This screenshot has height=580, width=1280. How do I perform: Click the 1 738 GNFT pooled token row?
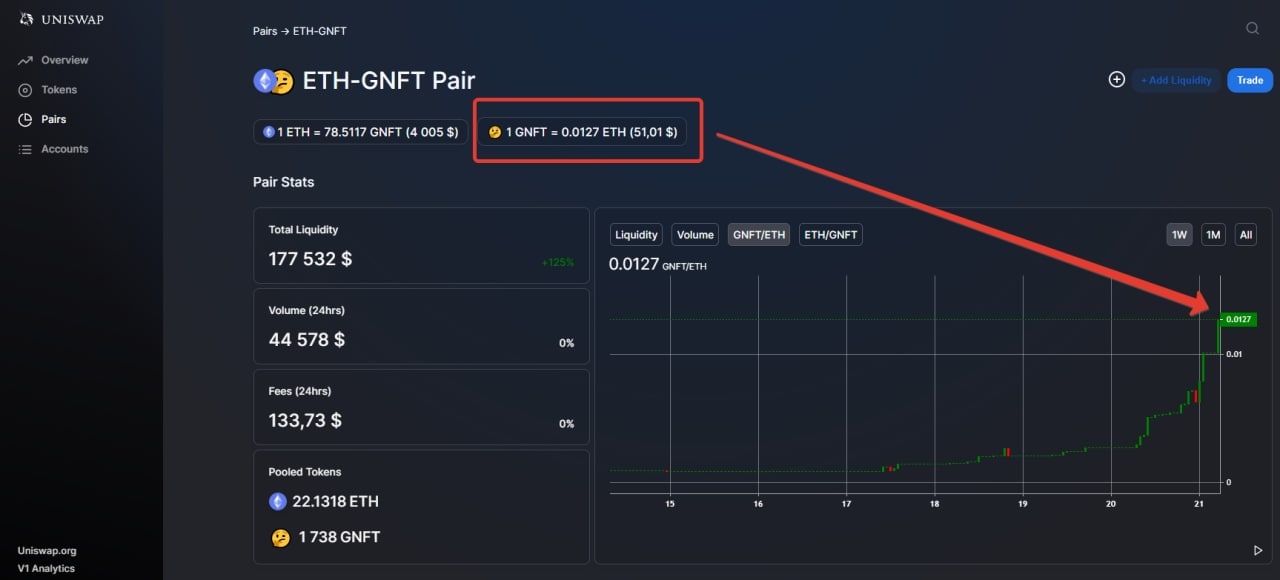(326, 538)
